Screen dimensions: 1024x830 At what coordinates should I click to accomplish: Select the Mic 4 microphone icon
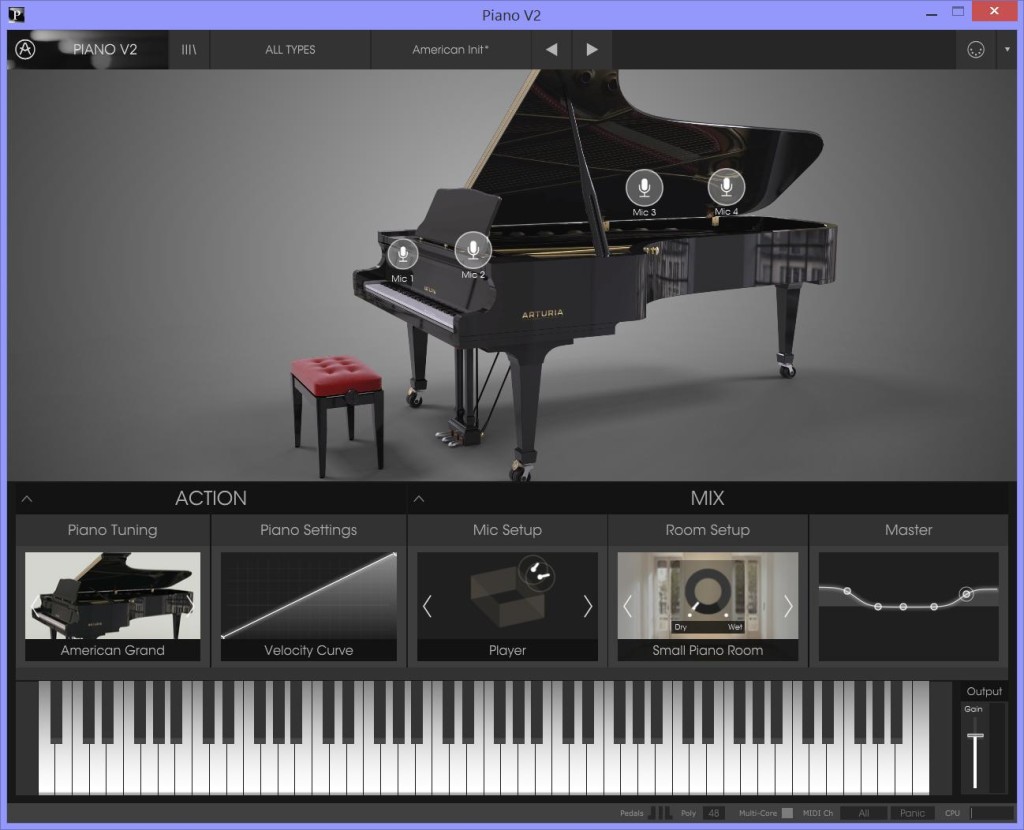tap(726, 186)
